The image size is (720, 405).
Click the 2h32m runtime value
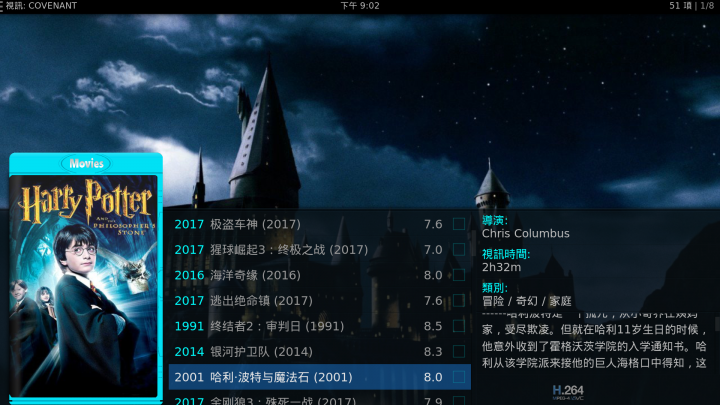click(x=501, y=267)
